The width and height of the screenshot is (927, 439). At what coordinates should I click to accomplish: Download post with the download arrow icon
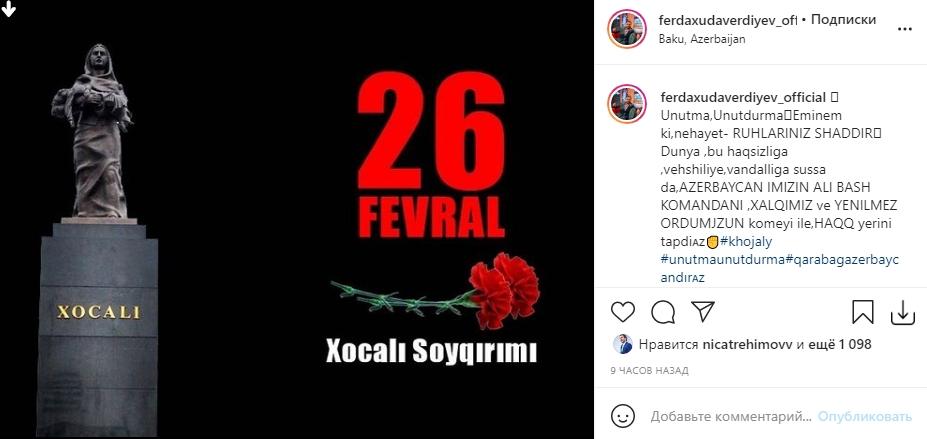tap(903, 313)
